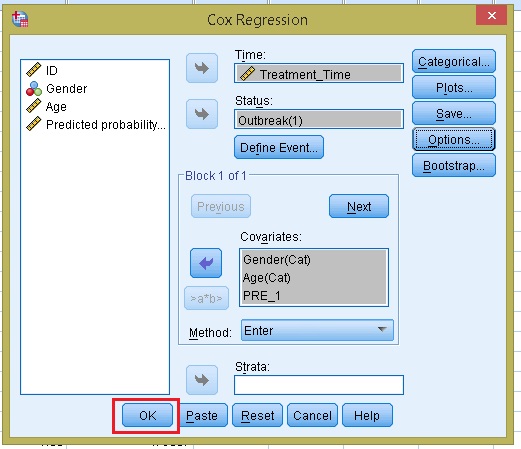
Task: Click the ruler icon in the Time field
Action: [x=247, y=73]
